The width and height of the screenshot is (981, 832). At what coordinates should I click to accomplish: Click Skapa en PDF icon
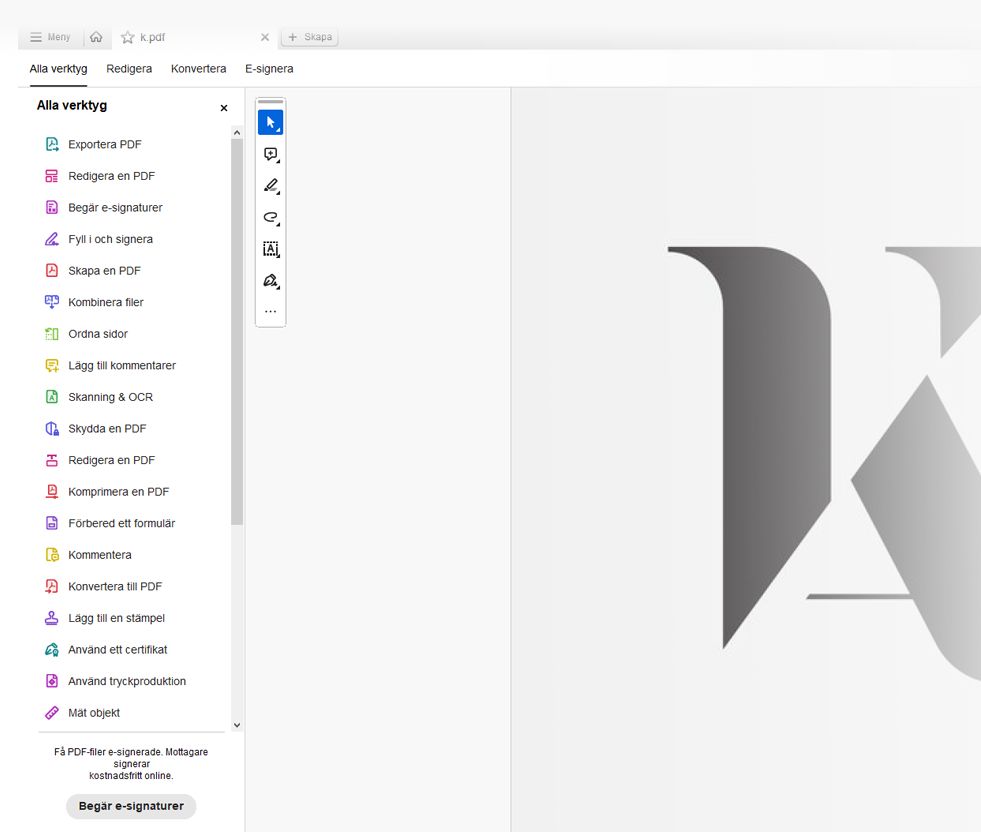52,271
